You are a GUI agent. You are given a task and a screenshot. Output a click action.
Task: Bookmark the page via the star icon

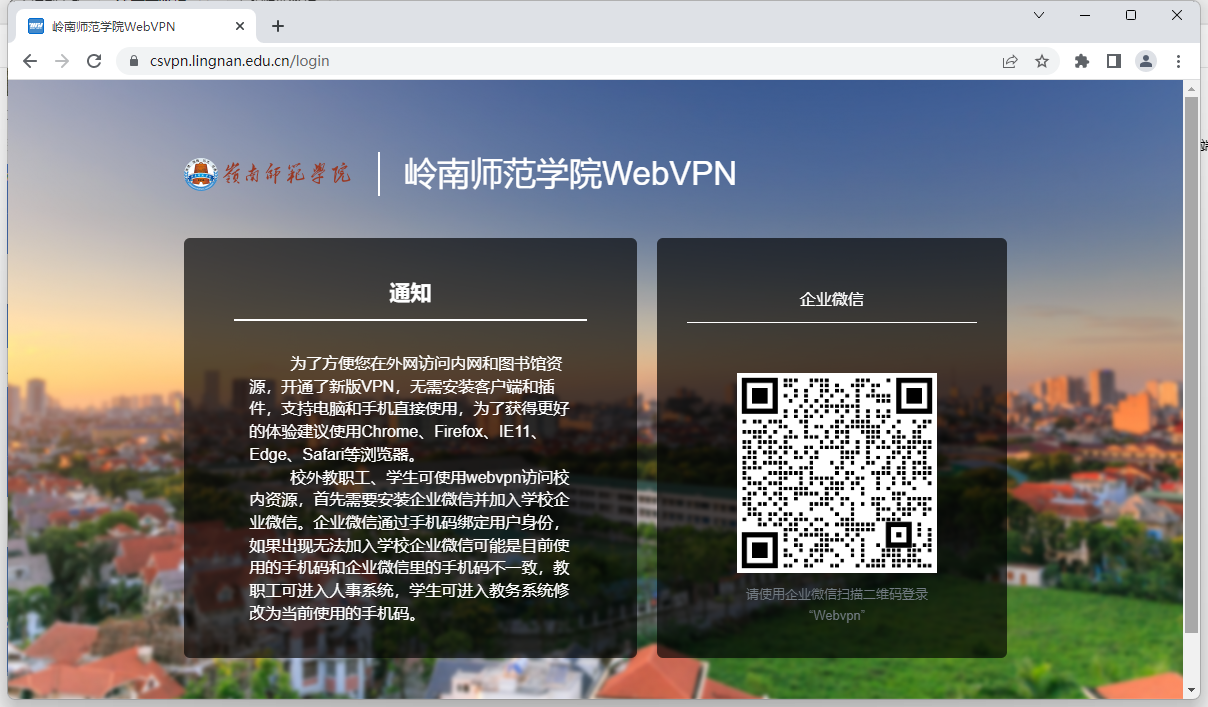(x=1043, y=61)
